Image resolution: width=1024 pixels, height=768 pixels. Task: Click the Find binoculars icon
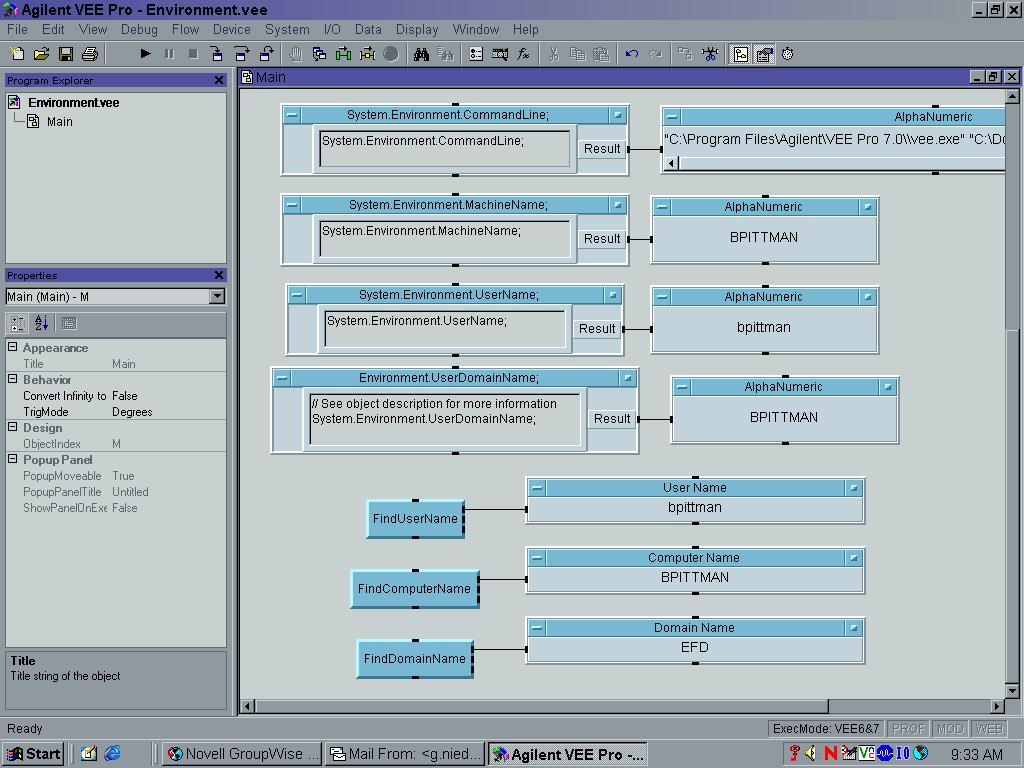click(421, 54)
